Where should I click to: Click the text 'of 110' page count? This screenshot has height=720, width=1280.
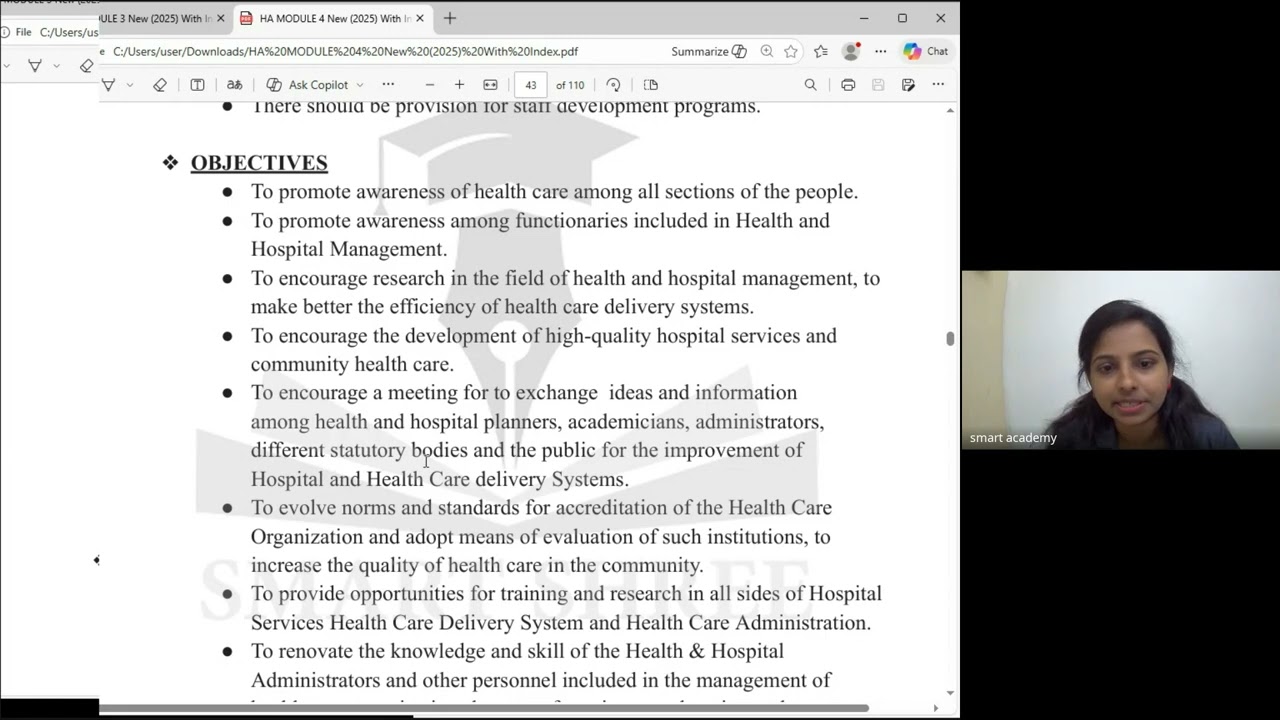(x=570, y=85)
